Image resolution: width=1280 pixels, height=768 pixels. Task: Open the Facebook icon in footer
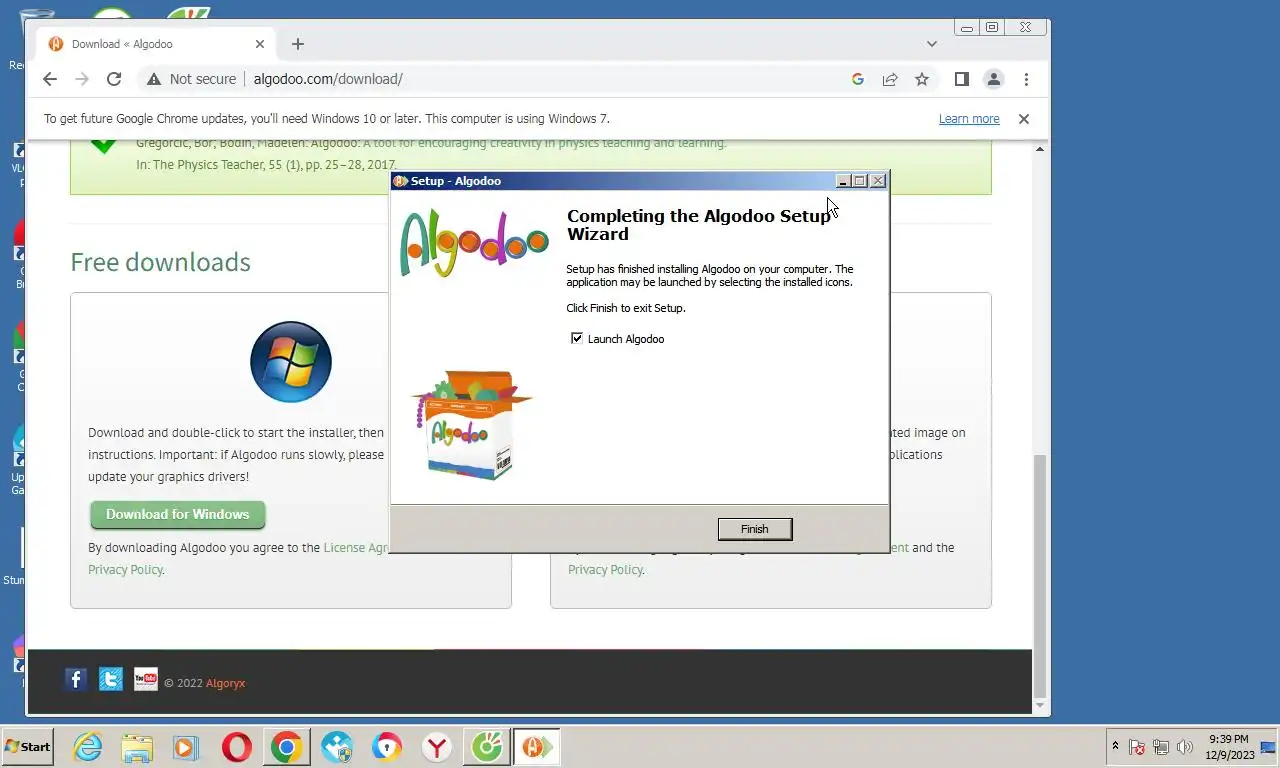76,680
